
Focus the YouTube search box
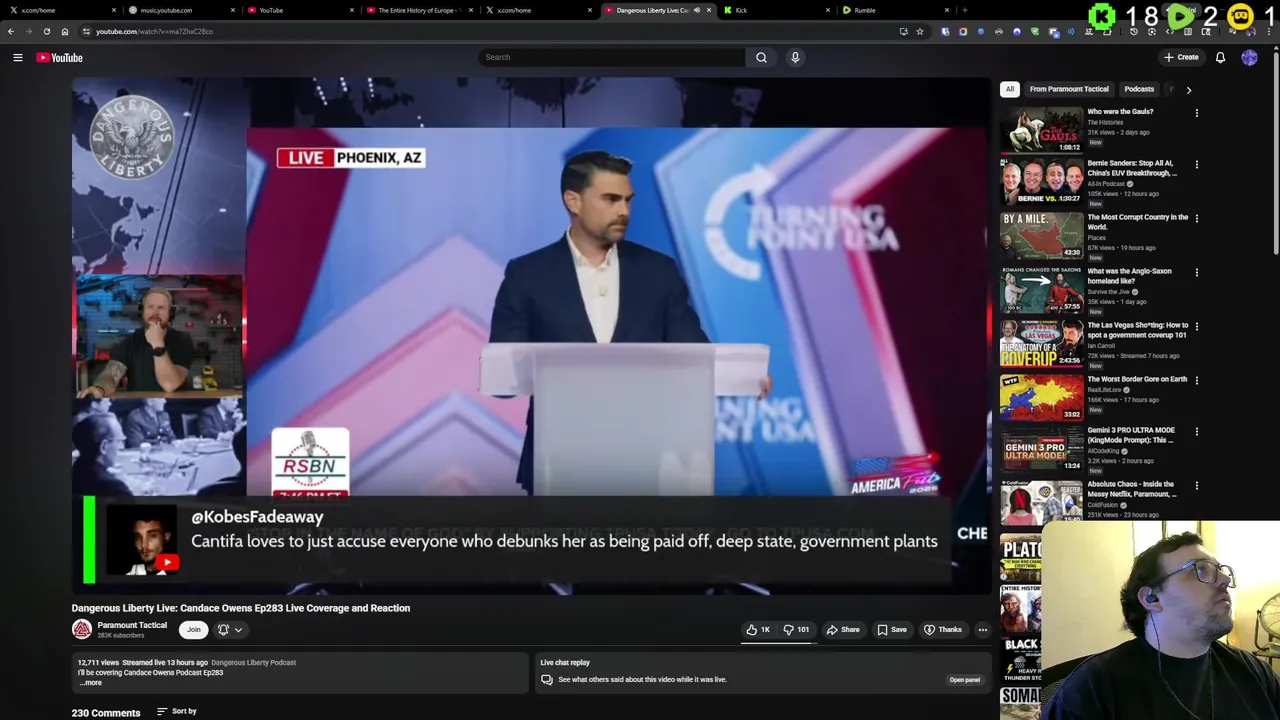[x=611, y=57]
